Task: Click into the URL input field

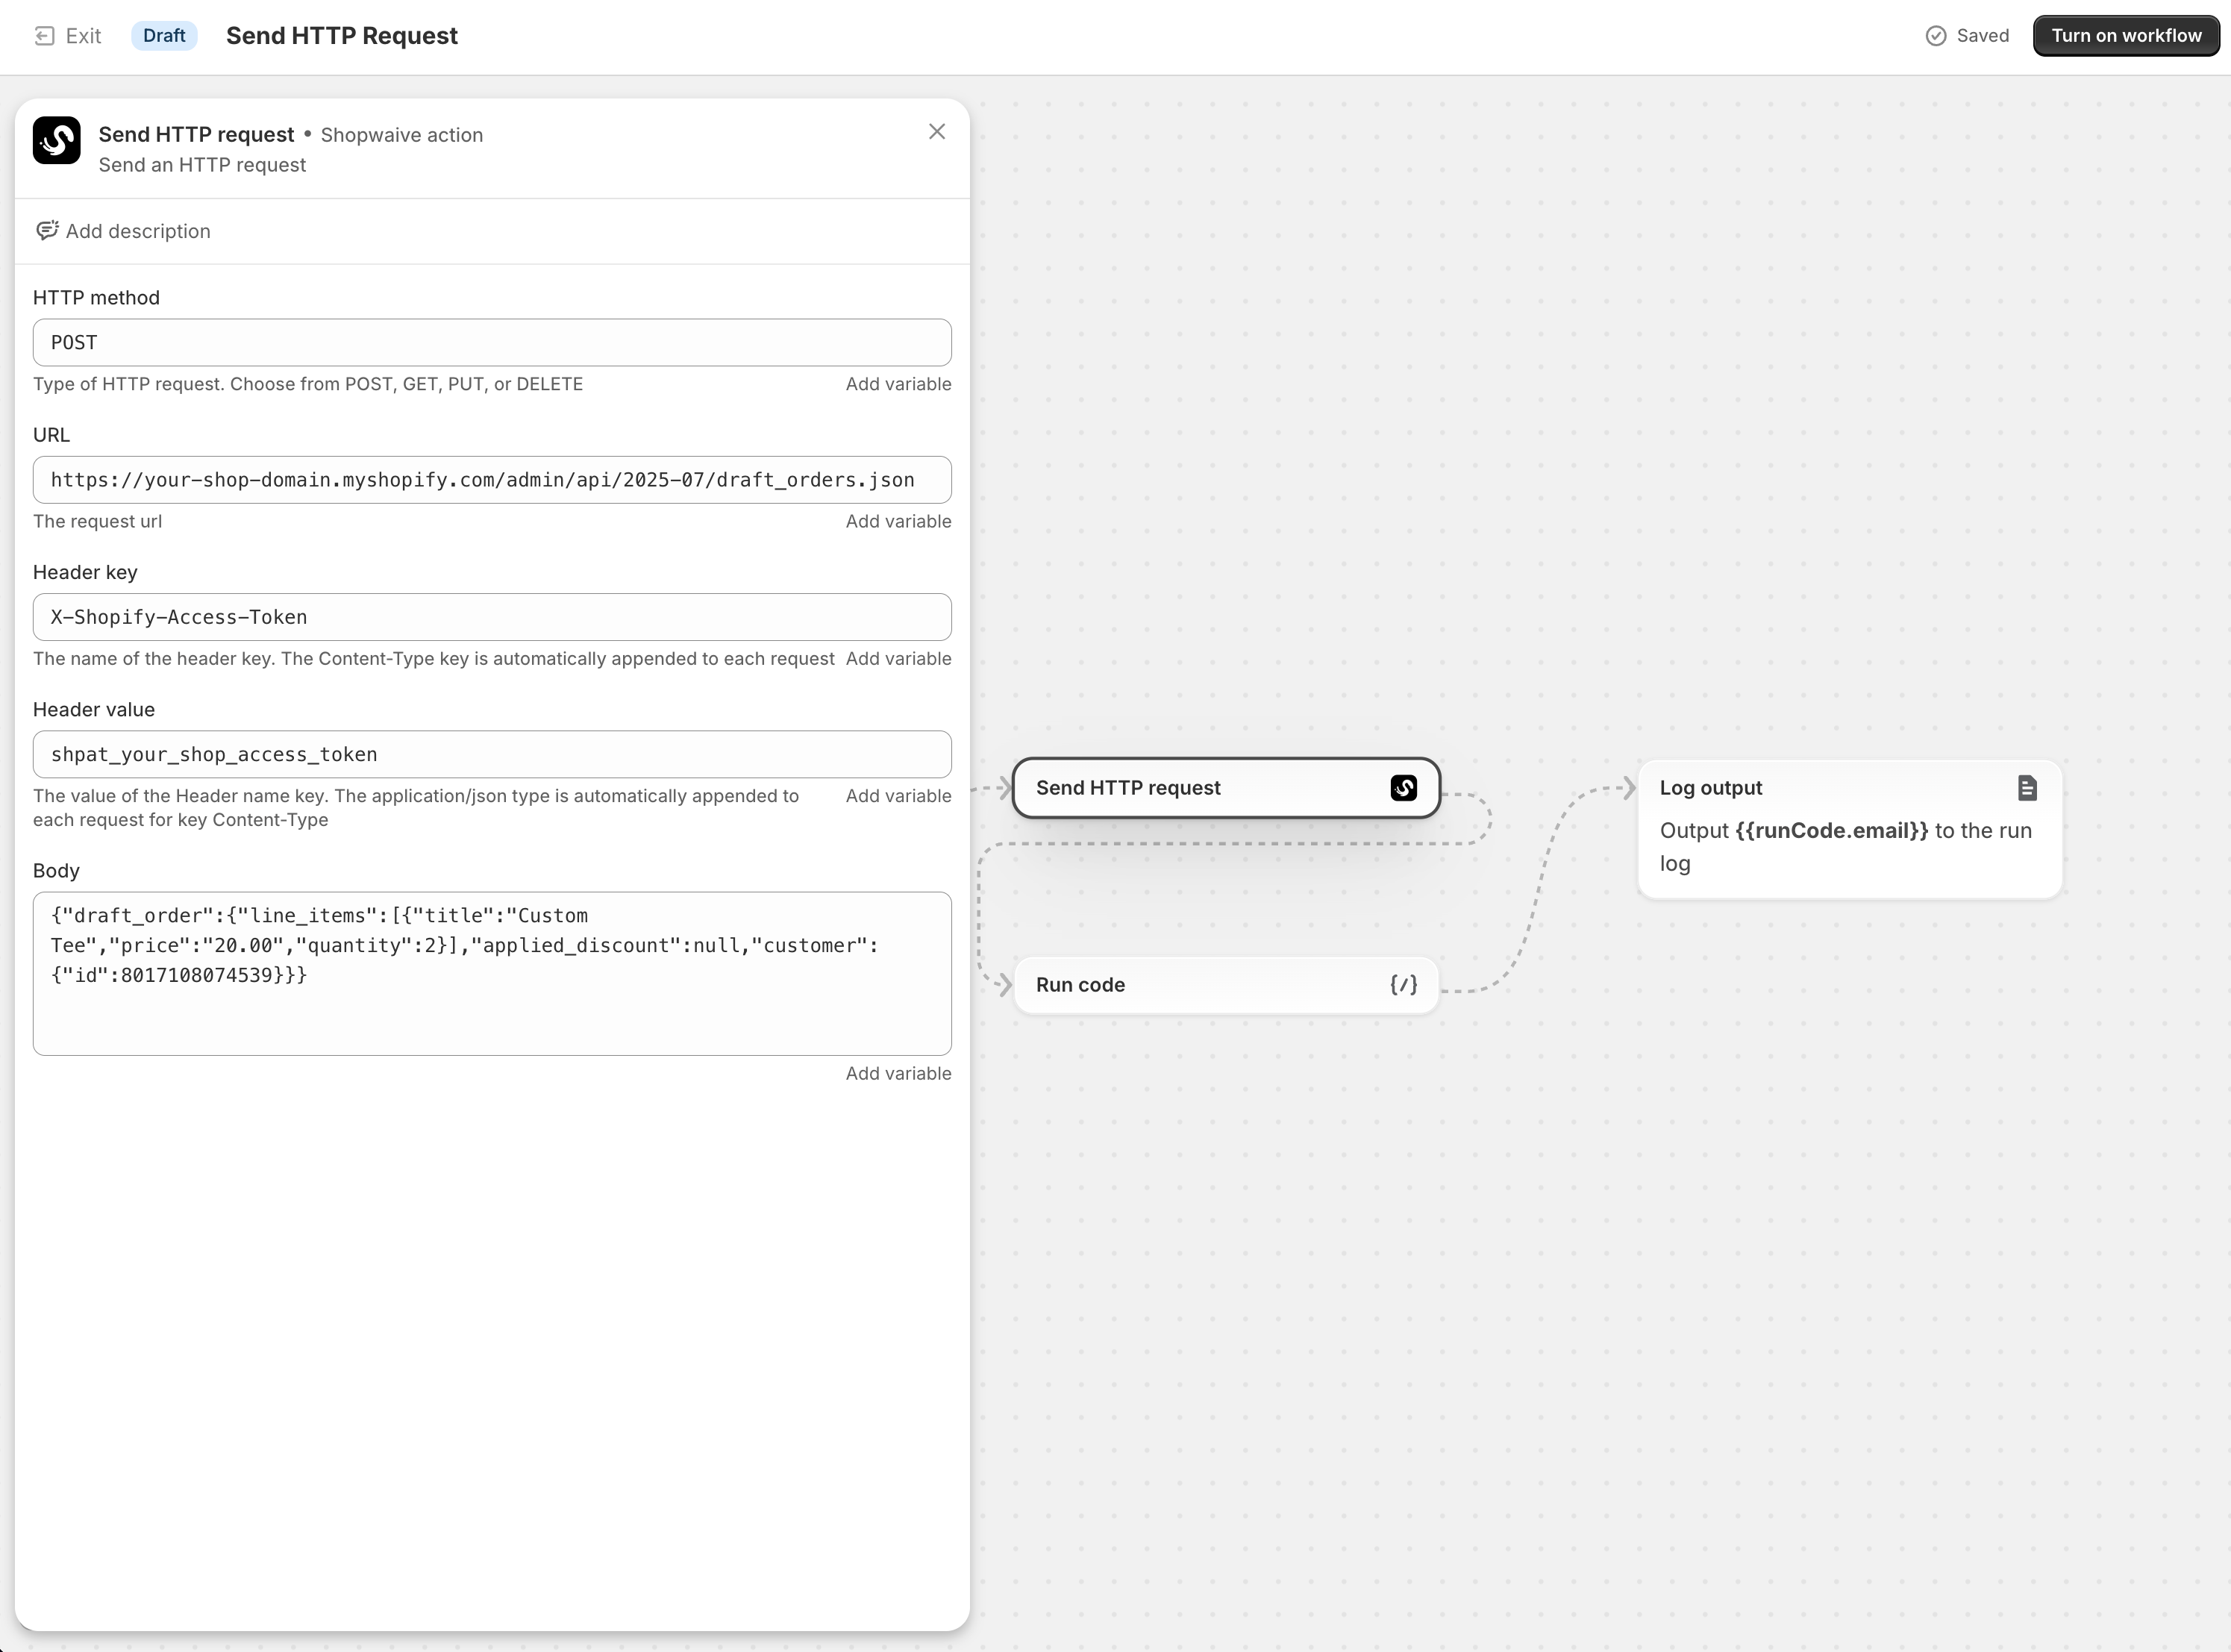Action: 491,480
